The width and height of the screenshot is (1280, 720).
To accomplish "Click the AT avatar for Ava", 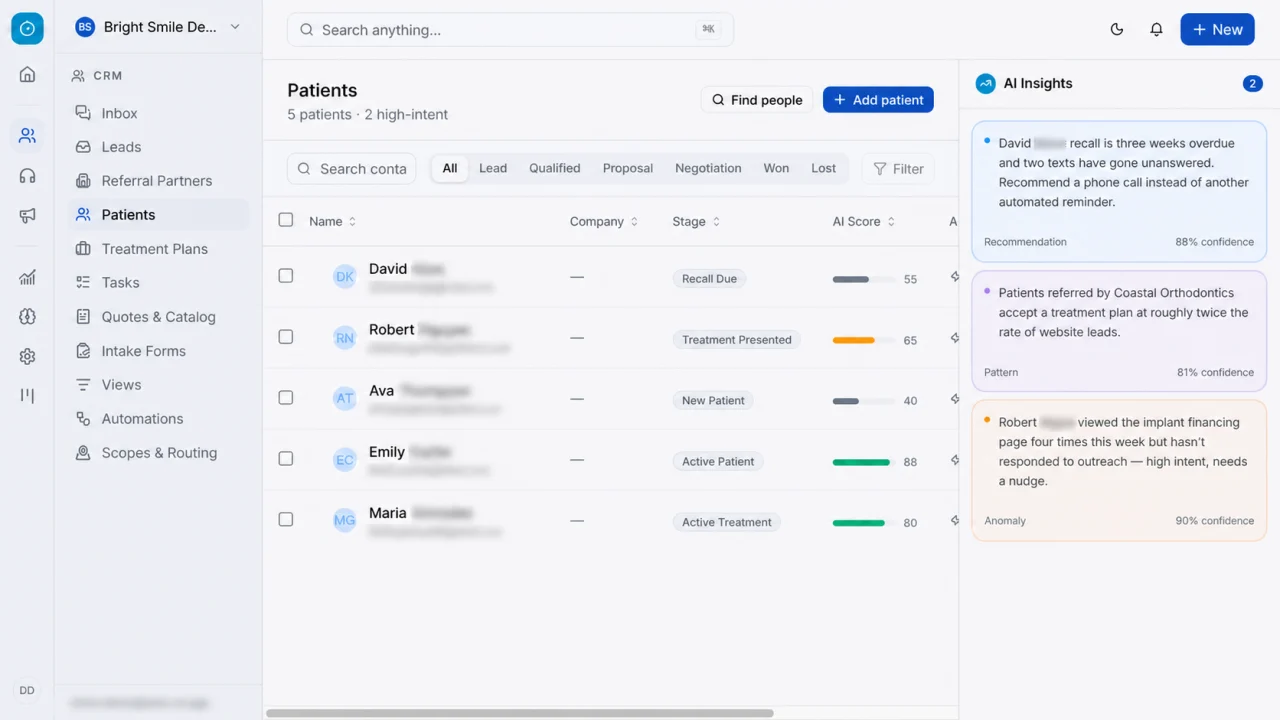I will tap(344, 398).
